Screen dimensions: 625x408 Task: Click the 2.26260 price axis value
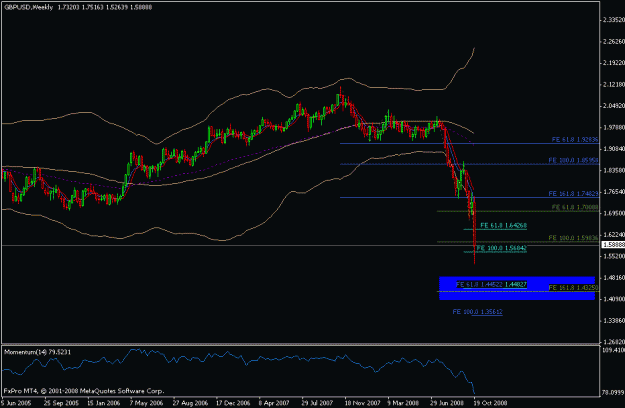coord(614,41)
